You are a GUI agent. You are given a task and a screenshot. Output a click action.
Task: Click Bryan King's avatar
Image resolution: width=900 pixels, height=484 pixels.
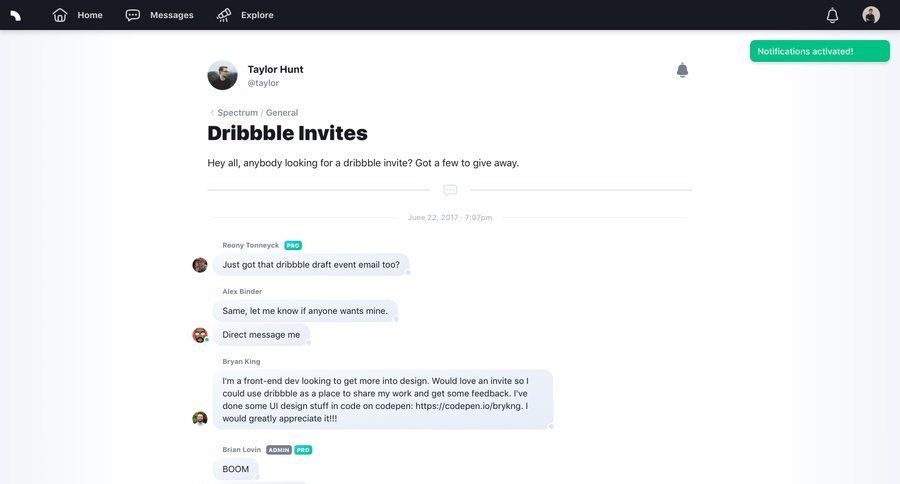200,418
